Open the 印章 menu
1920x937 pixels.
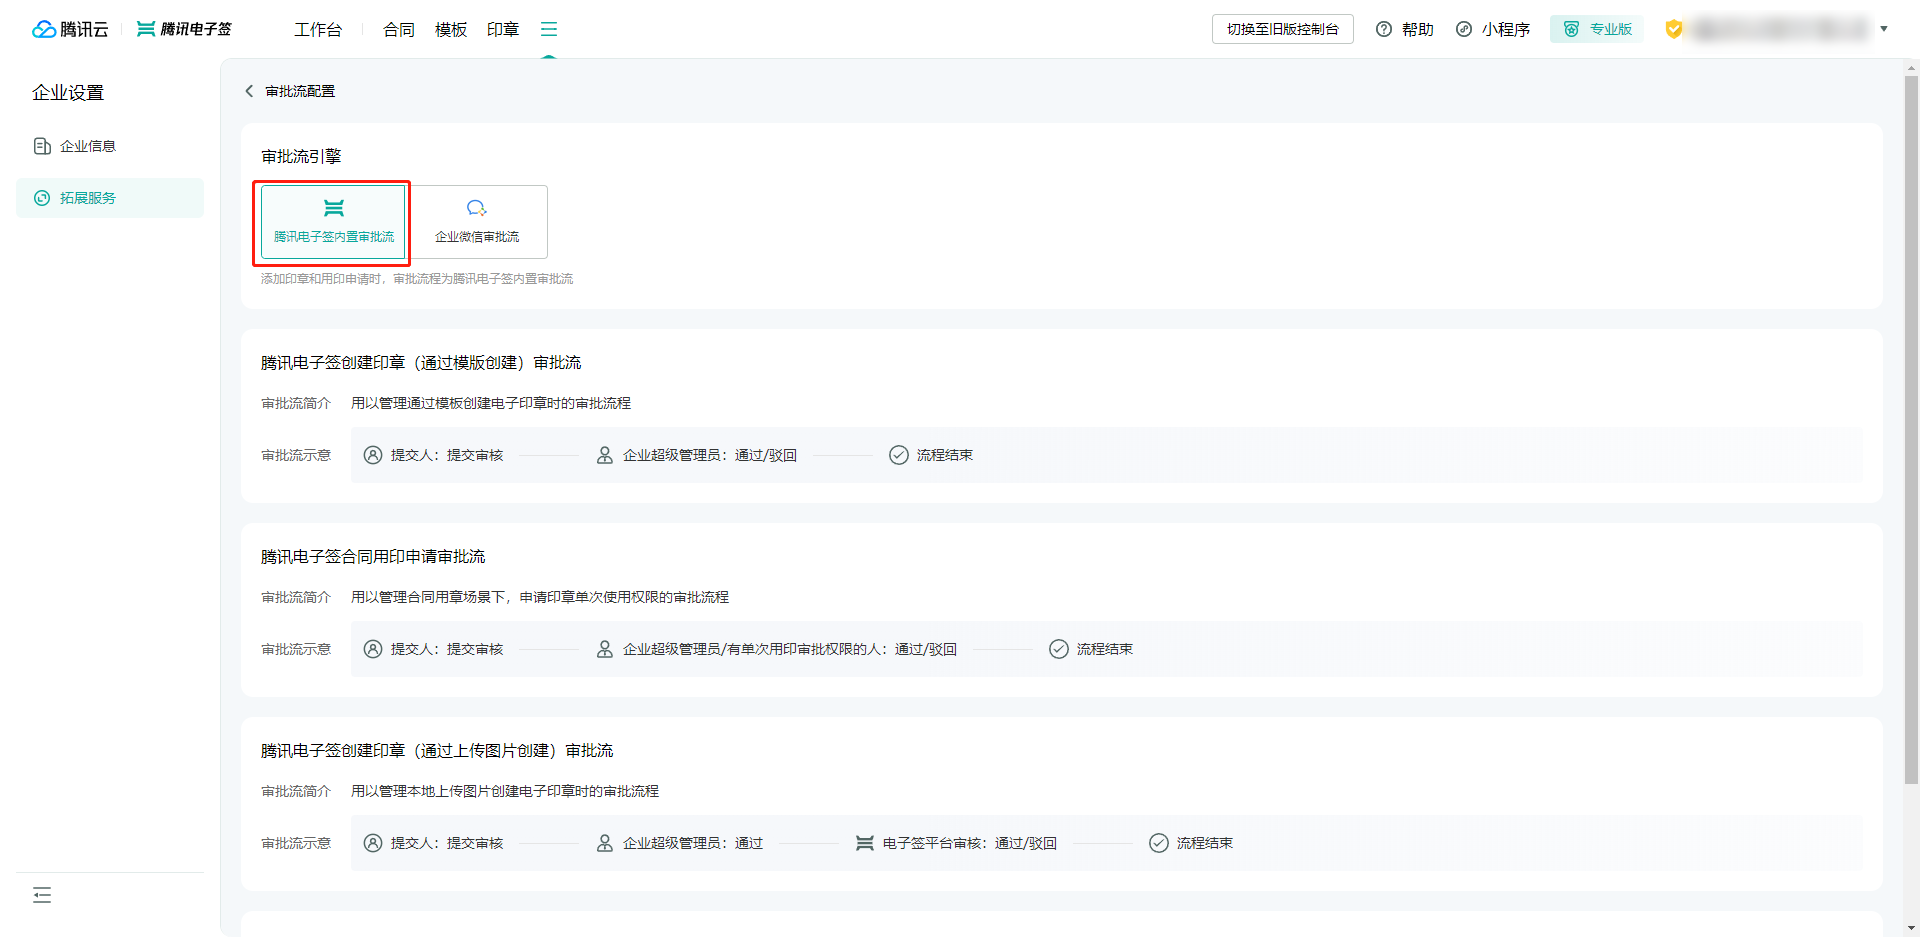coord(503,30)
